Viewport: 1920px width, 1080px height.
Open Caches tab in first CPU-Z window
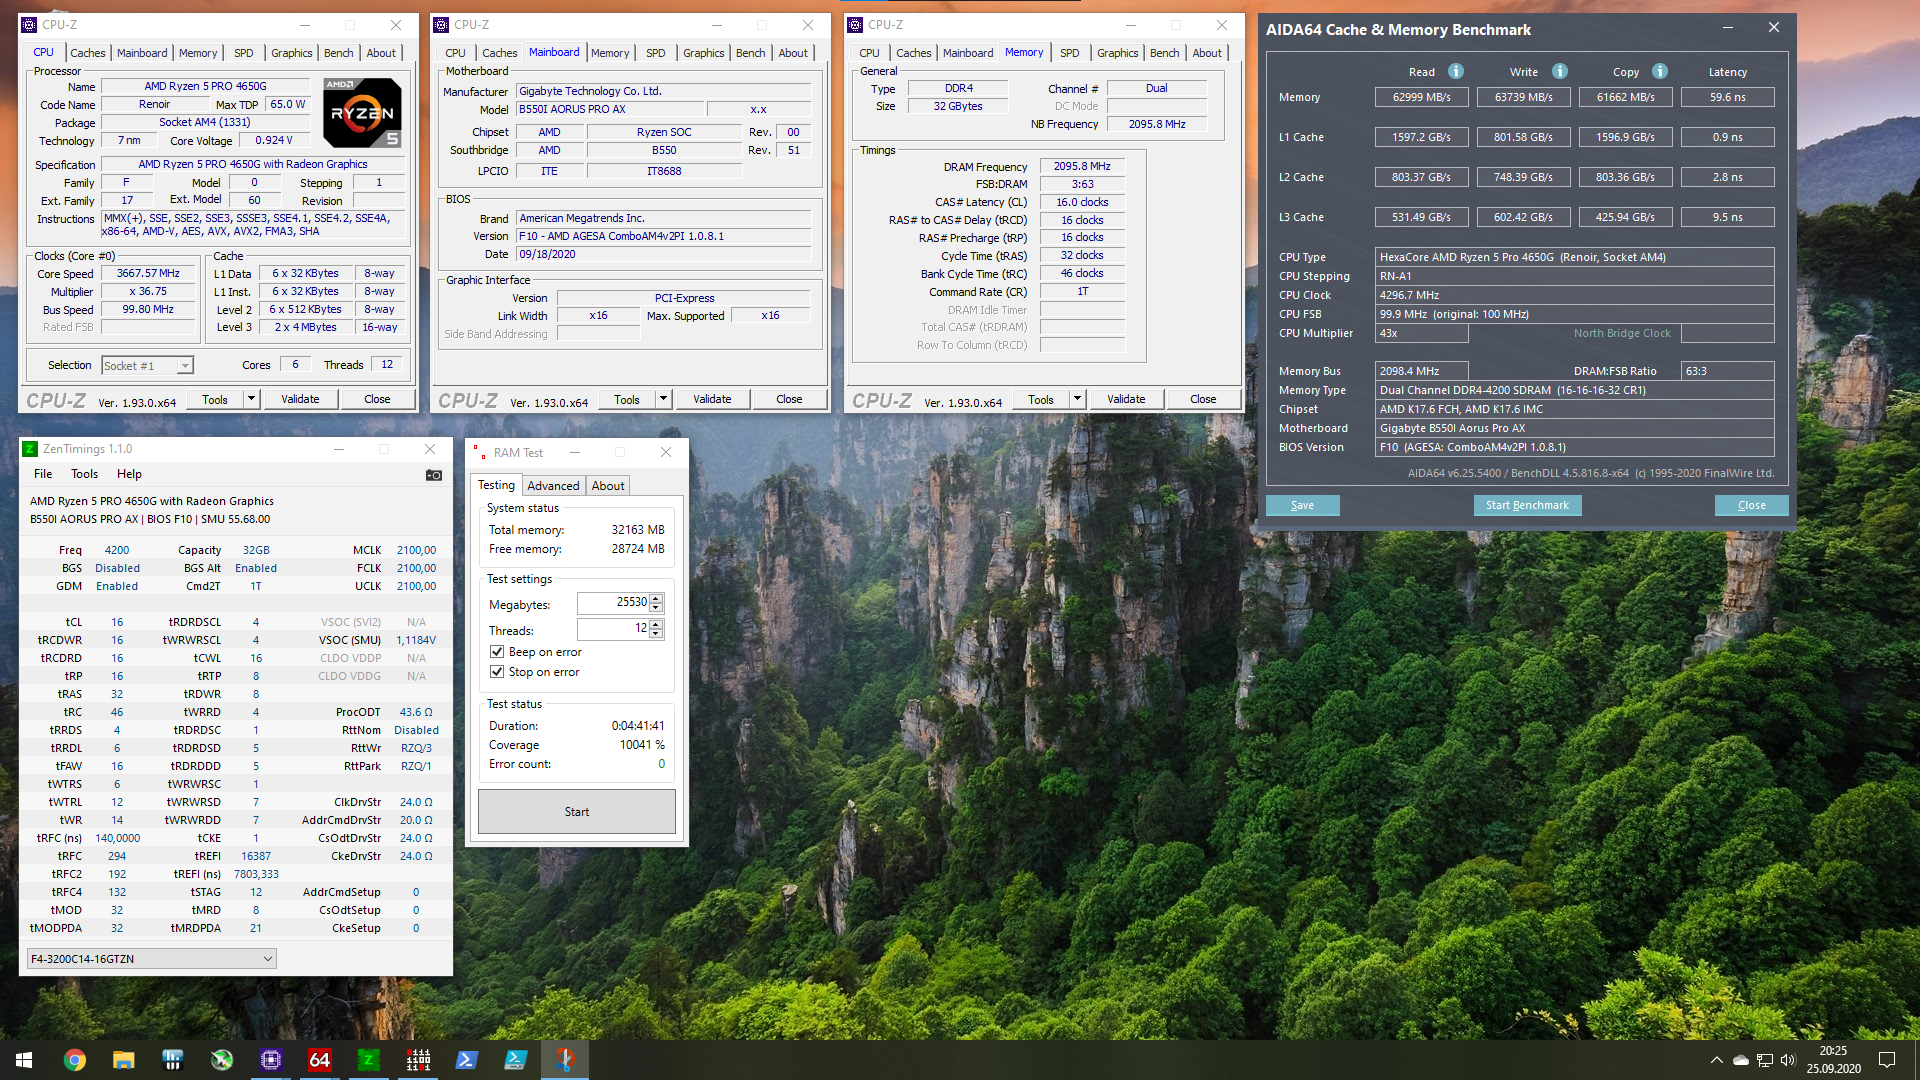(88, 53)
